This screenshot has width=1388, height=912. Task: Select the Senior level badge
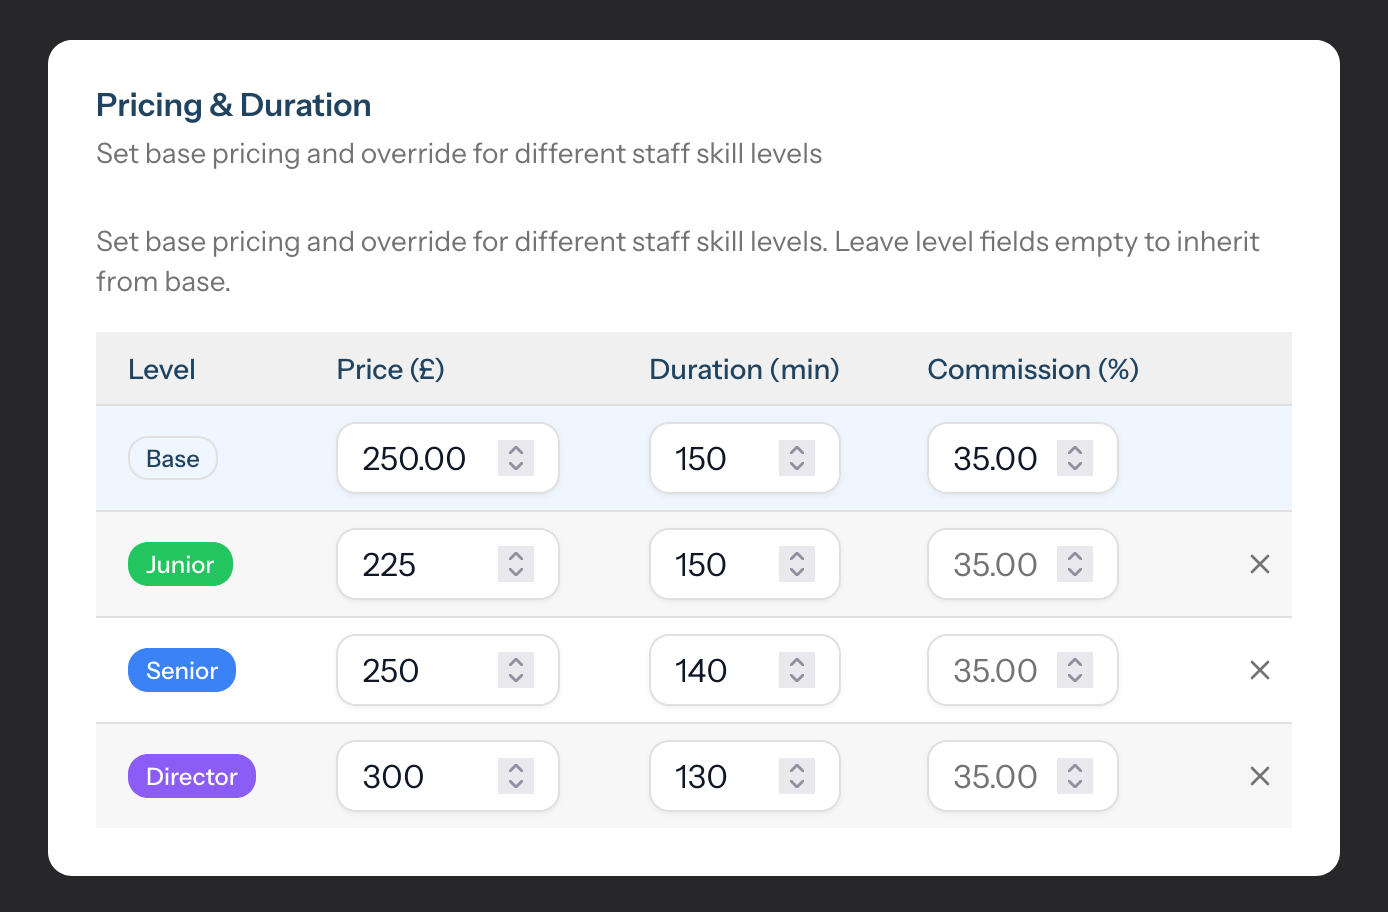(x=181, y=670)
